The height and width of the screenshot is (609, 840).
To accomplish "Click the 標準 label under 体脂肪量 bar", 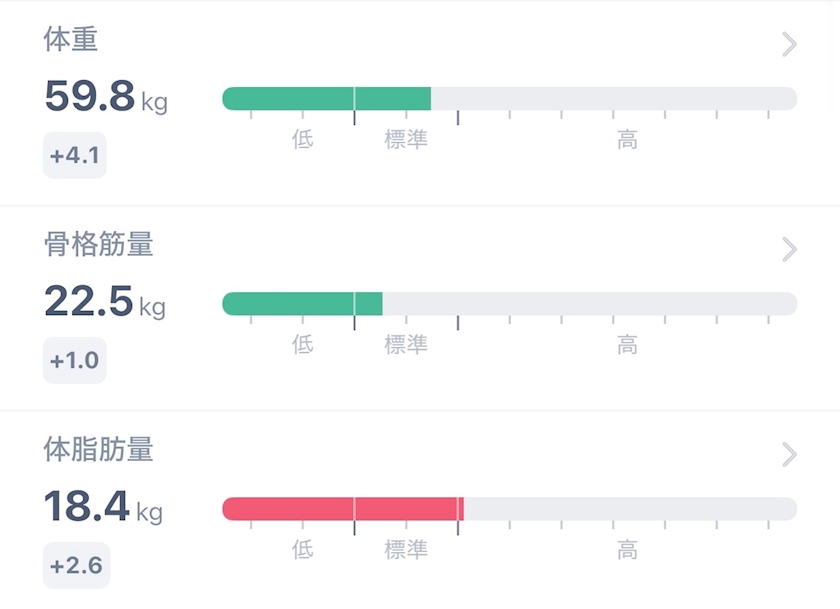I will point(406,550).
